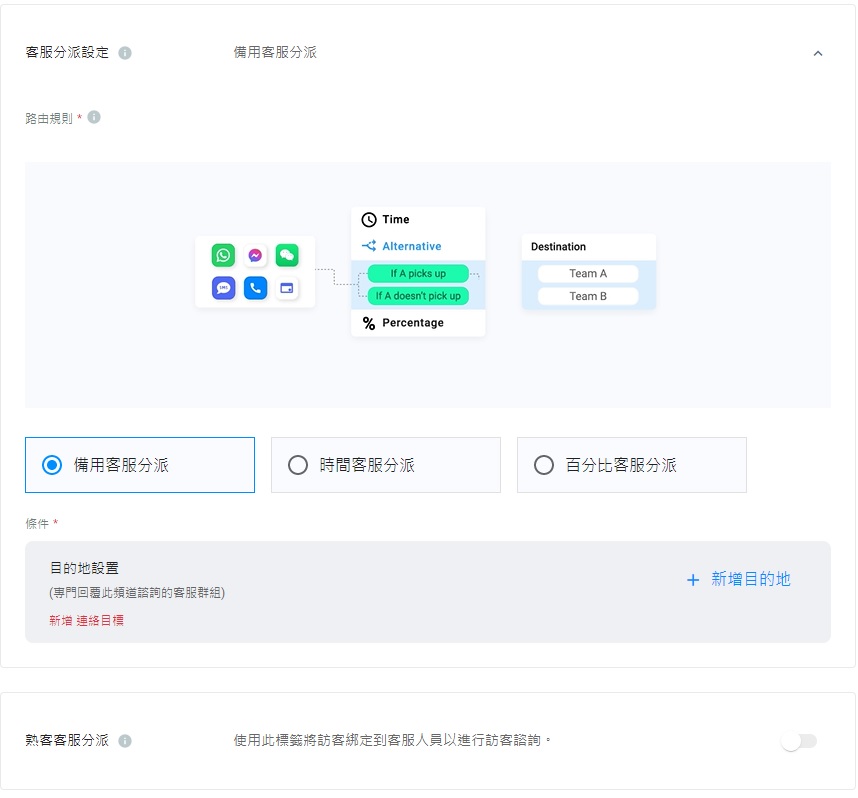
Task: Click the info icon next to 路由規則
Action: pos(94,117)
